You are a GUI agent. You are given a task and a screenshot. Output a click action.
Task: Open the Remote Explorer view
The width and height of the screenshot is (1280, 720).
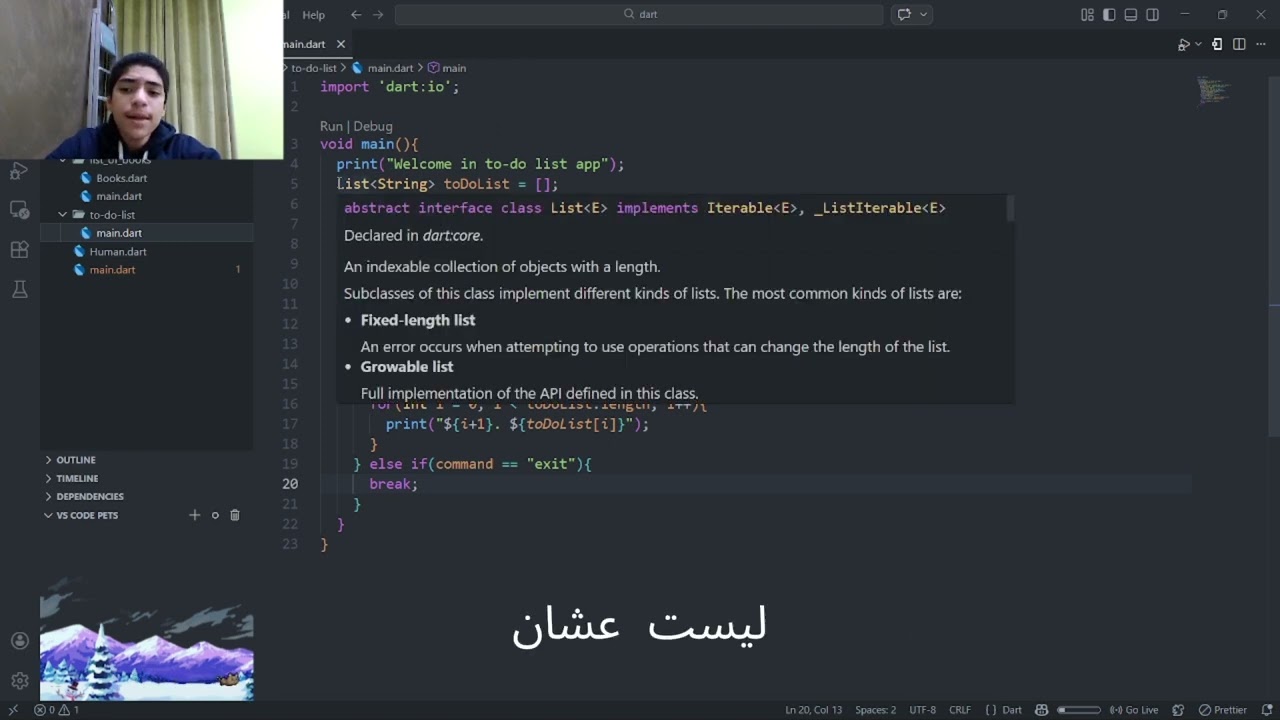point(19,210)
